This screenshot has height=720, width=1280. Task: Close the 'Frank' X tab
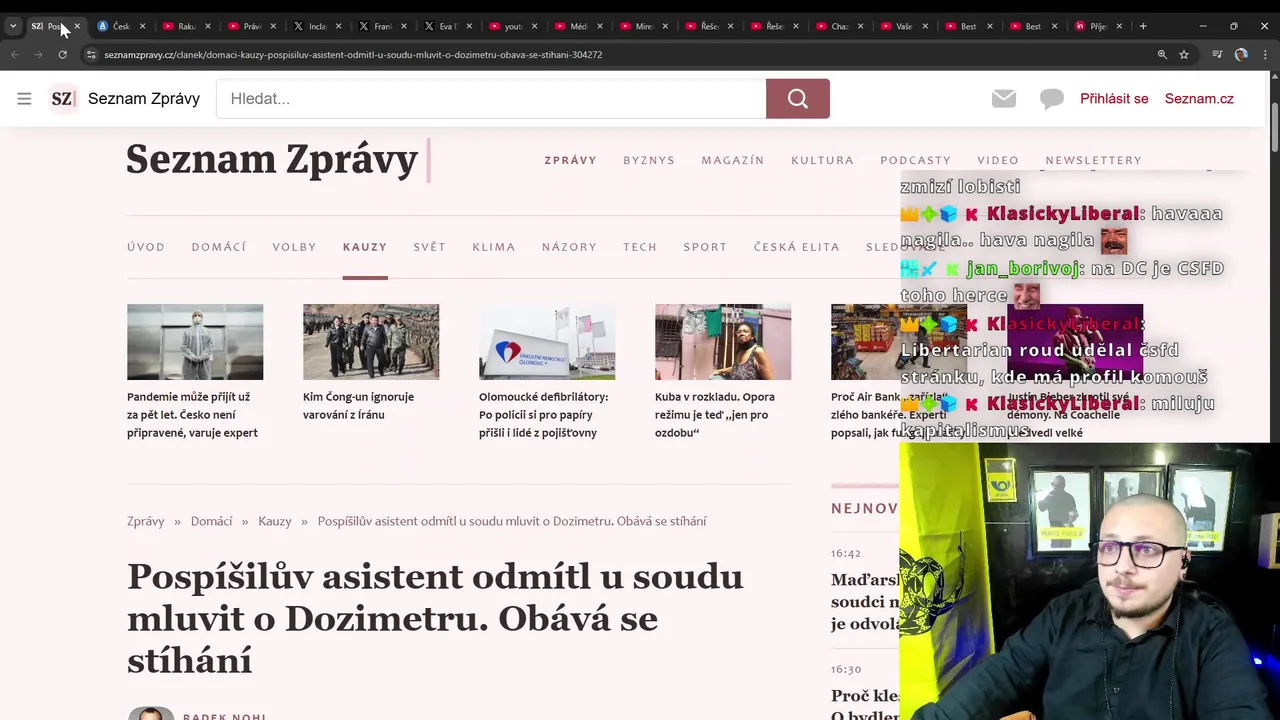tap(403, 26)
